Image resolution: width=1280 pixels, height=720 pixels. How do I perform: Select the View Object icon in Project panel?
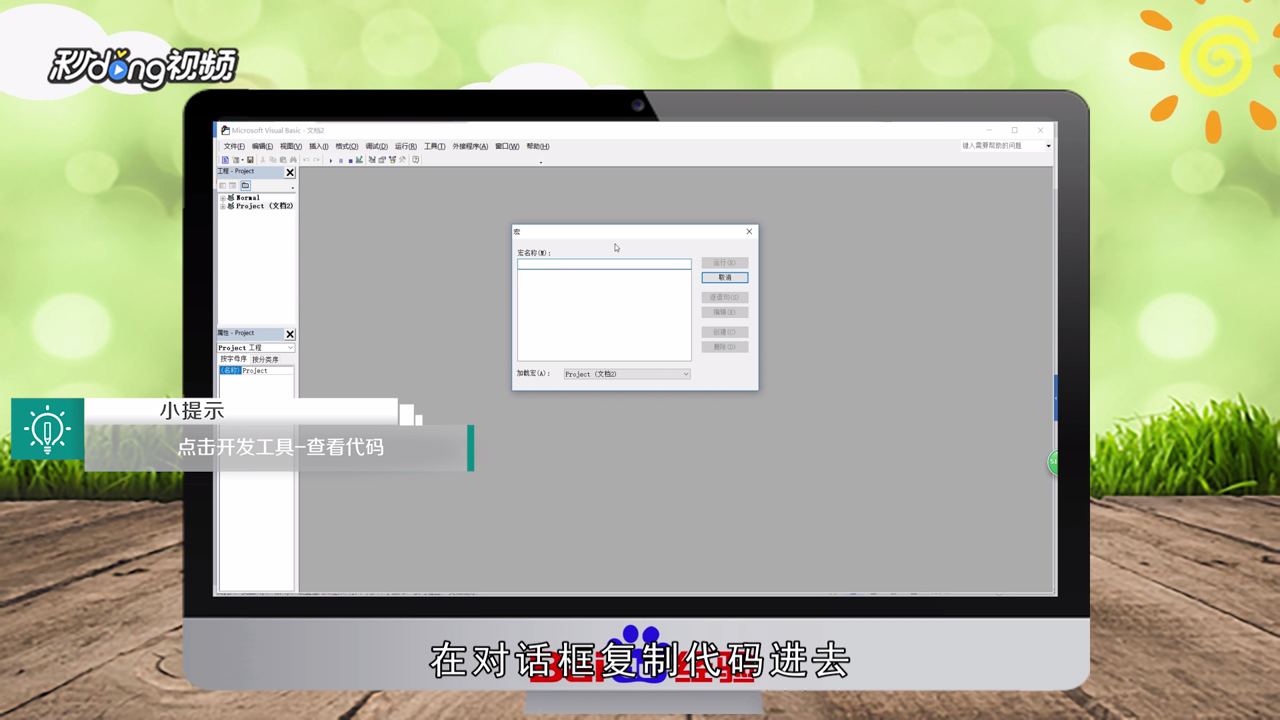(x=232, y=185)
